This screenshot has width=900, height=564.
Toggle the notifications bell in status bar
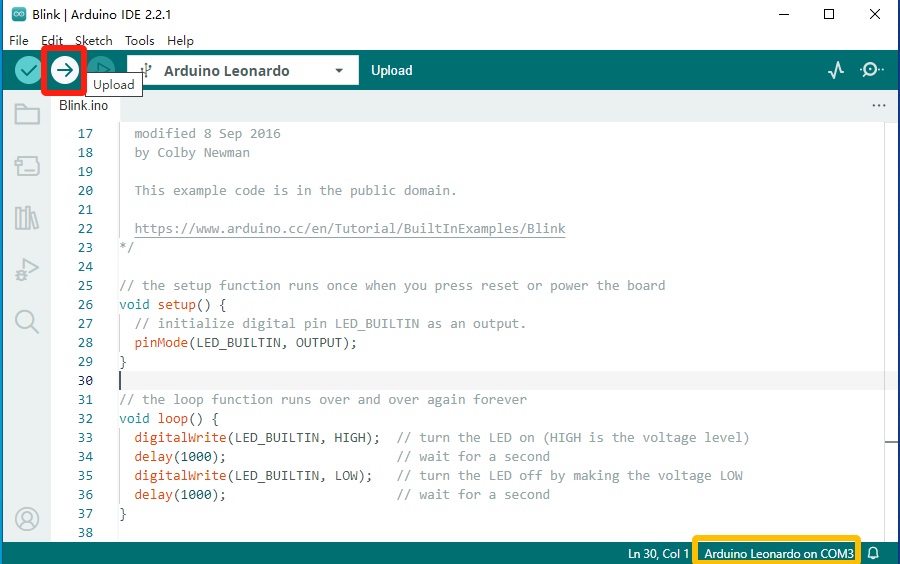(873, 553)
